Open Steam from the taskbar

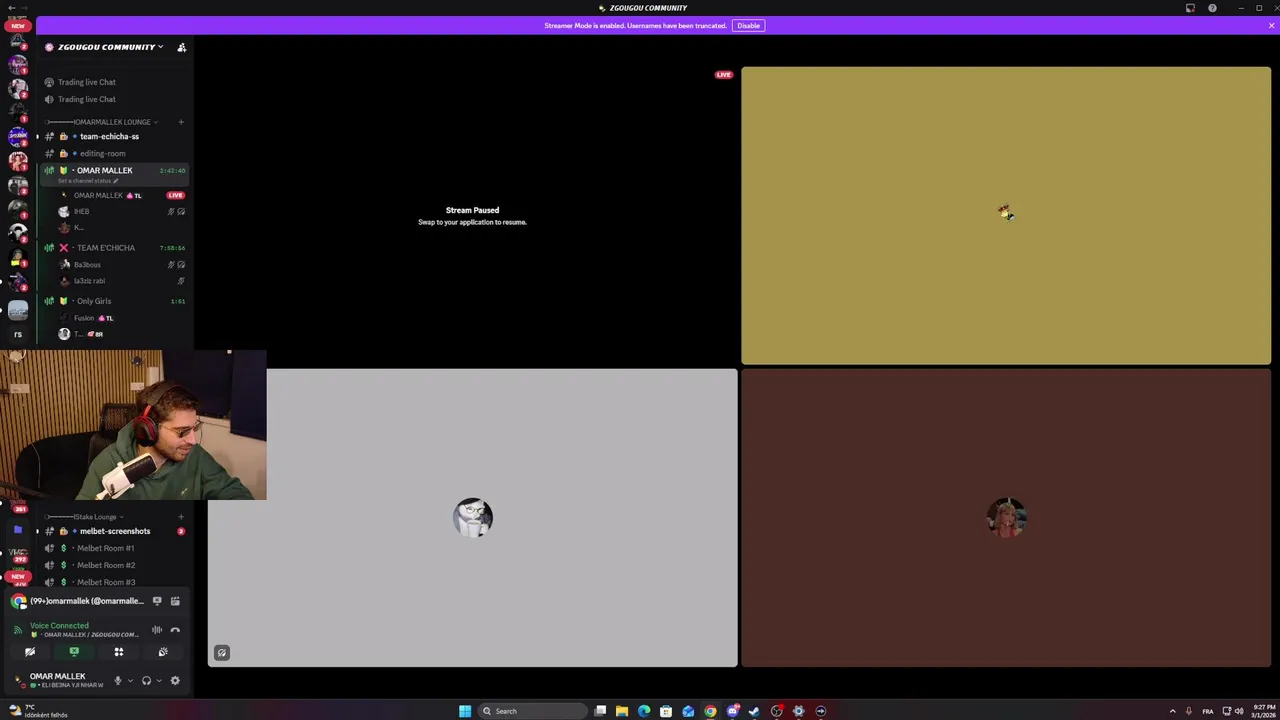click(x=754, y=711)
